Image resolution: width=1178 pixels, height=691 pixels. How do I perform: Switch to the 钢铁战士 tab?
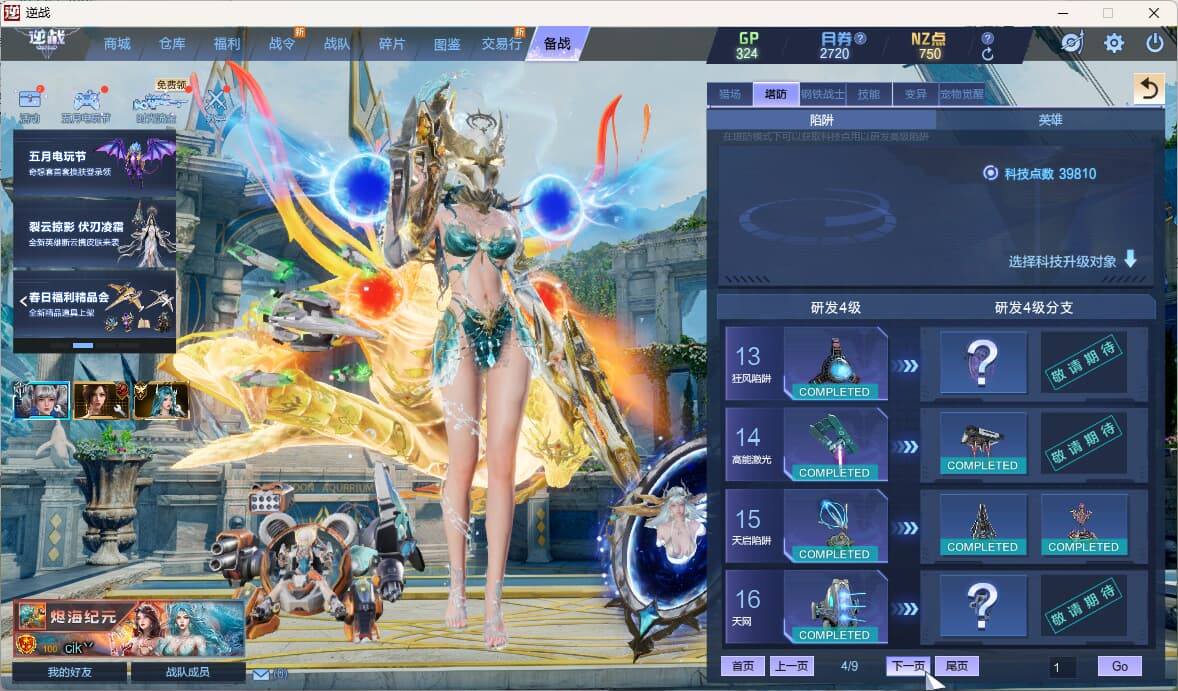click(823, 94)
